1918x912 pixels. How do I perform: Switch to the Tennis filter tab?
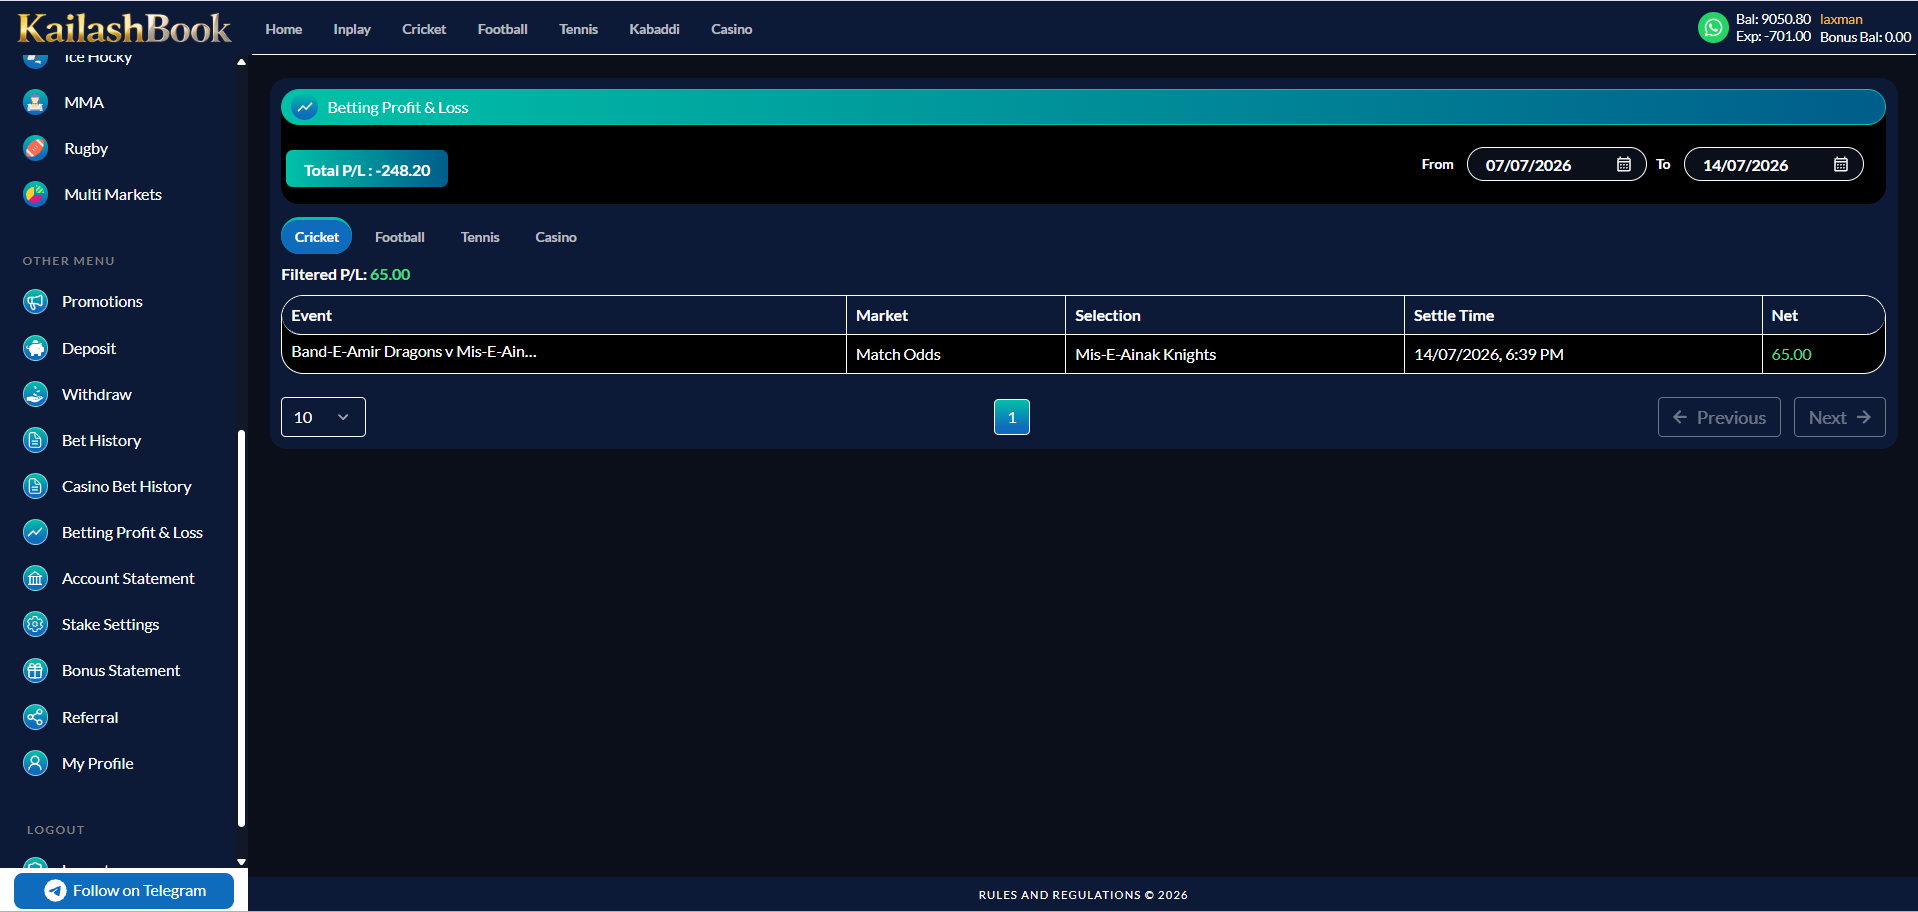(480, 237)
